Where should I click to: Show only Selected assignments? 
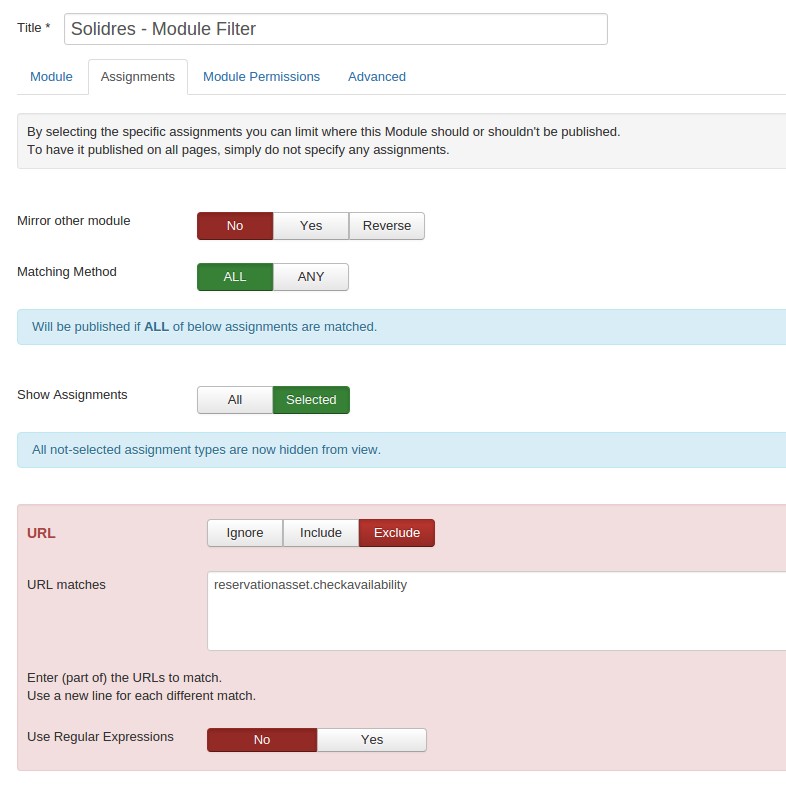(311, 400)
